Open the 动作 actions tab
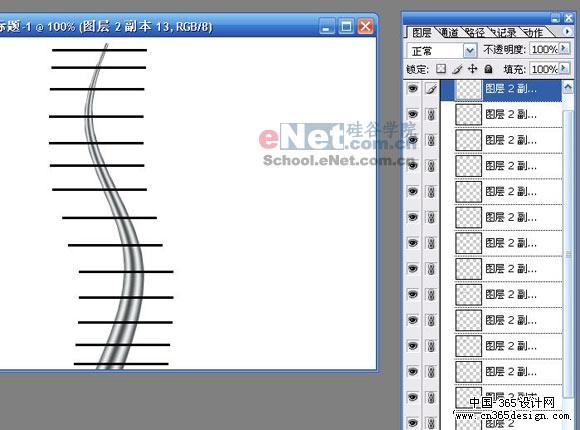Viewport: 580px width, 430px height. click(x=534, y=33)
